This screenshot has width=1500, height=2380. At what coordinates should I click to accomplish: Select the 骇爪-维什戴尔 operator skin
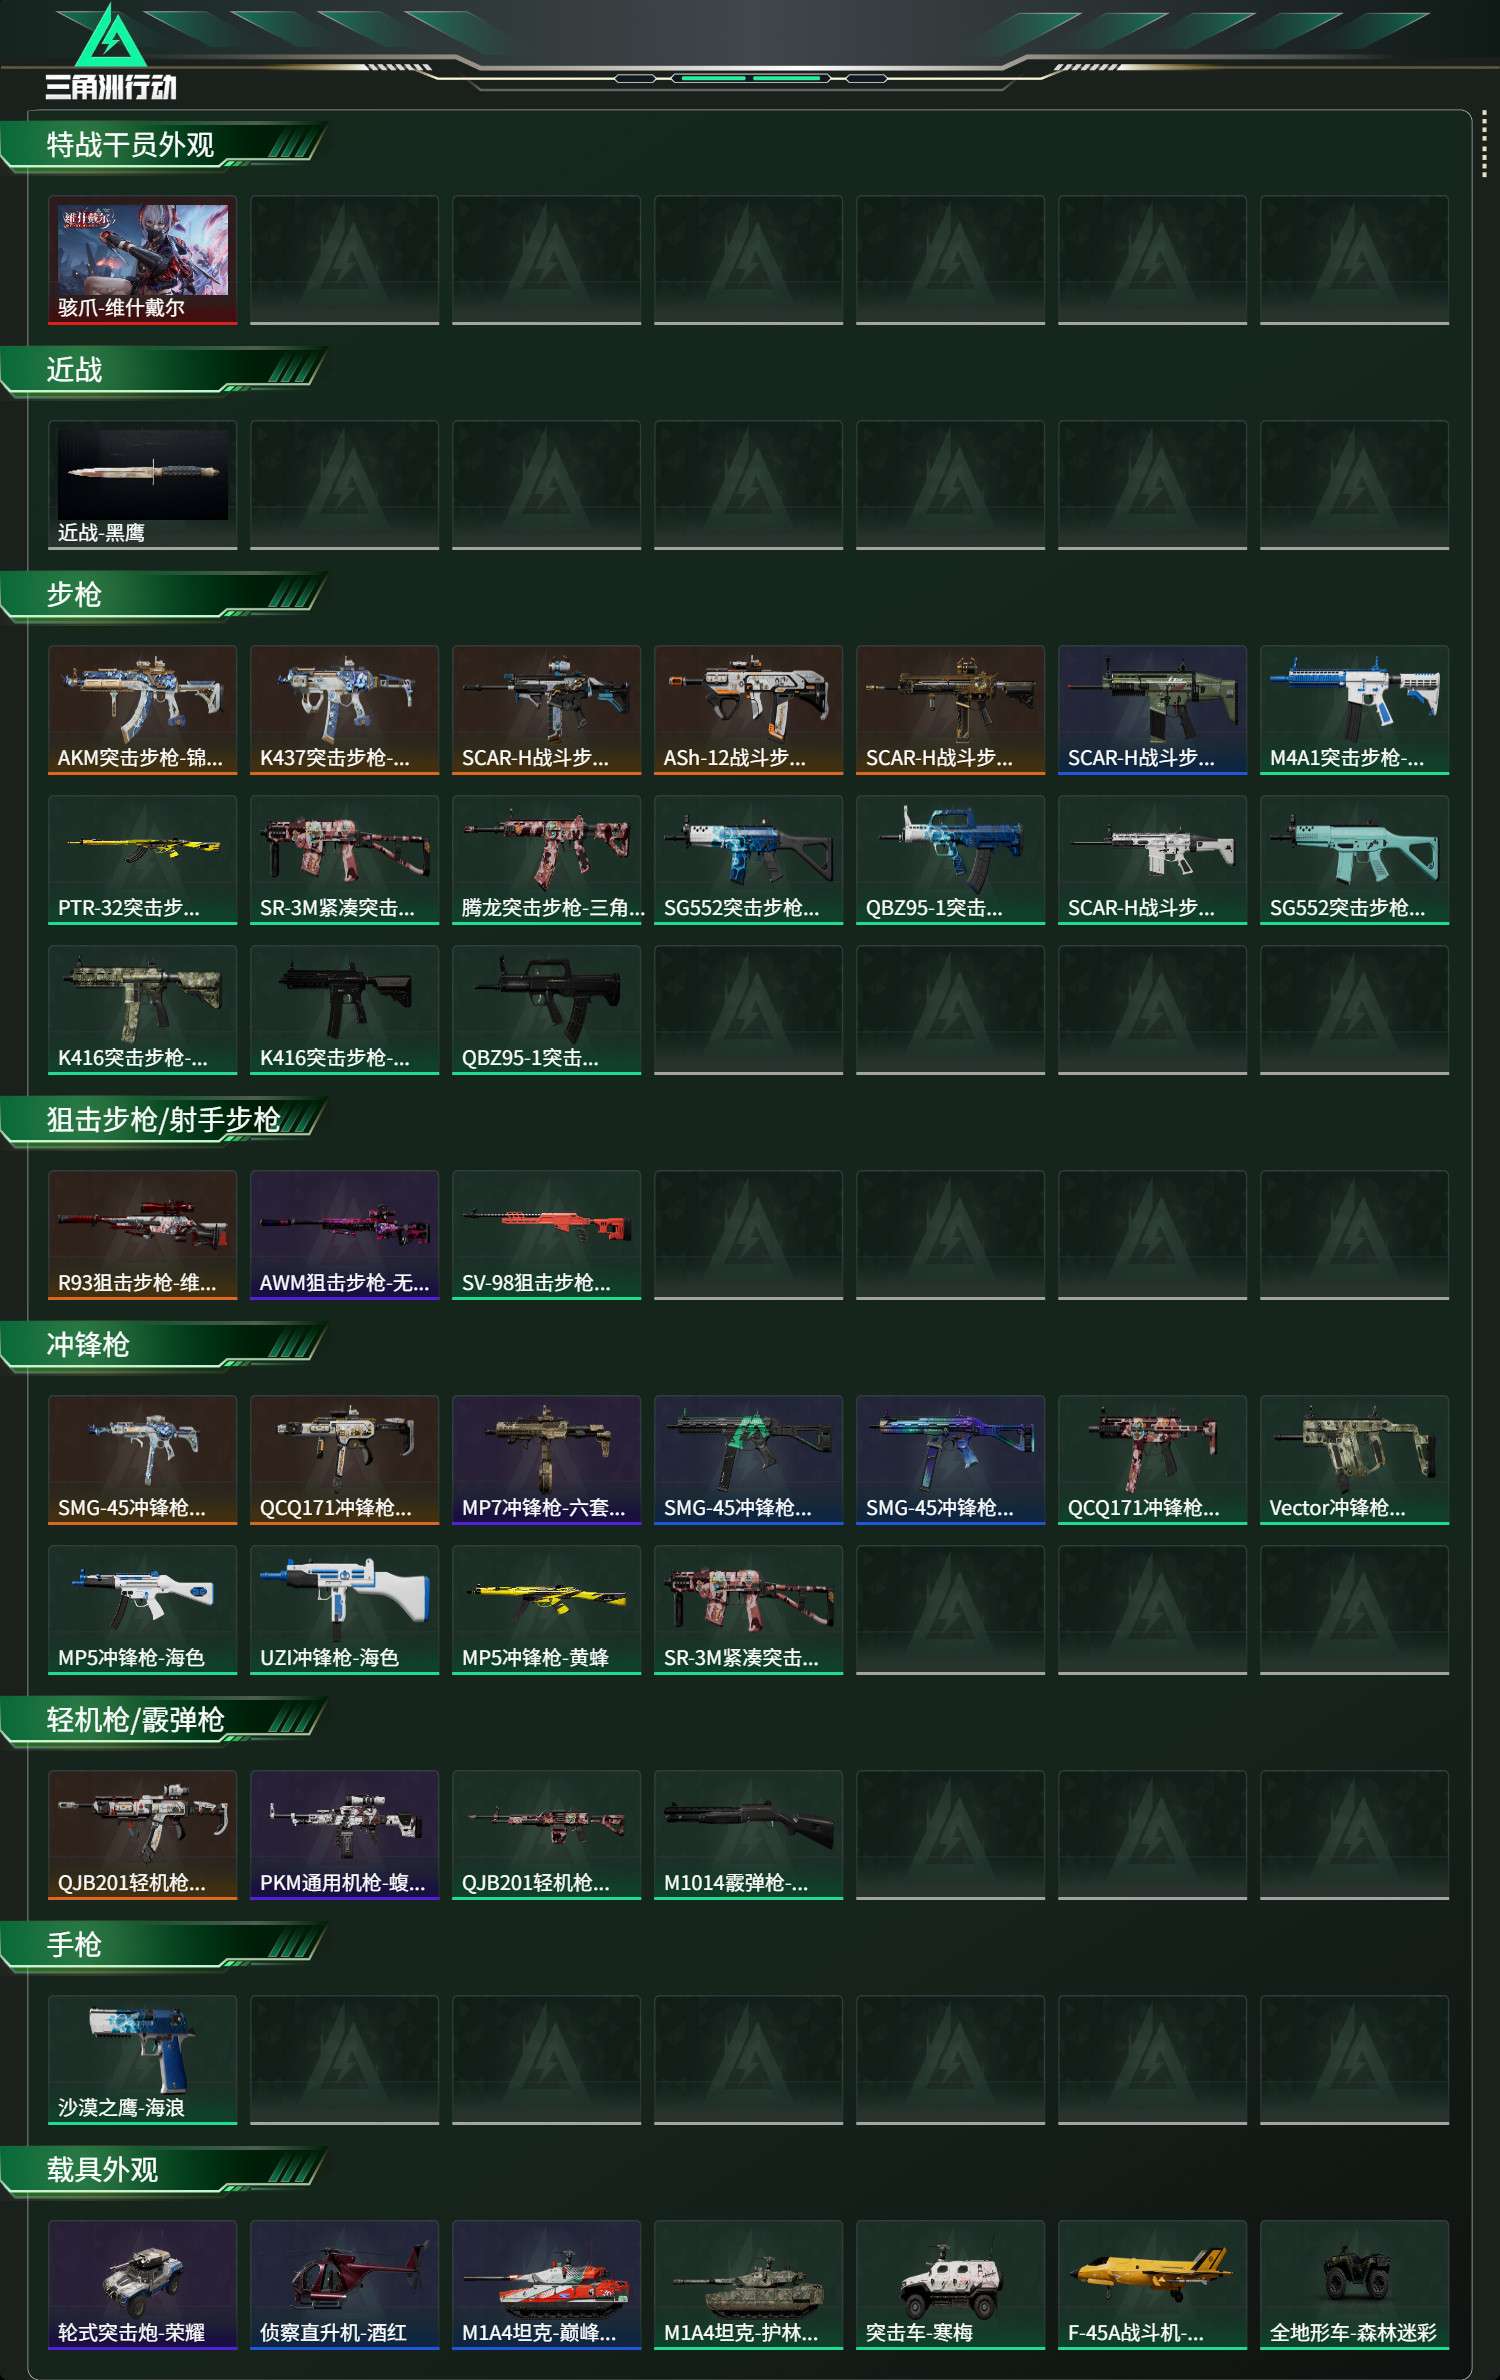coord(142,260)
